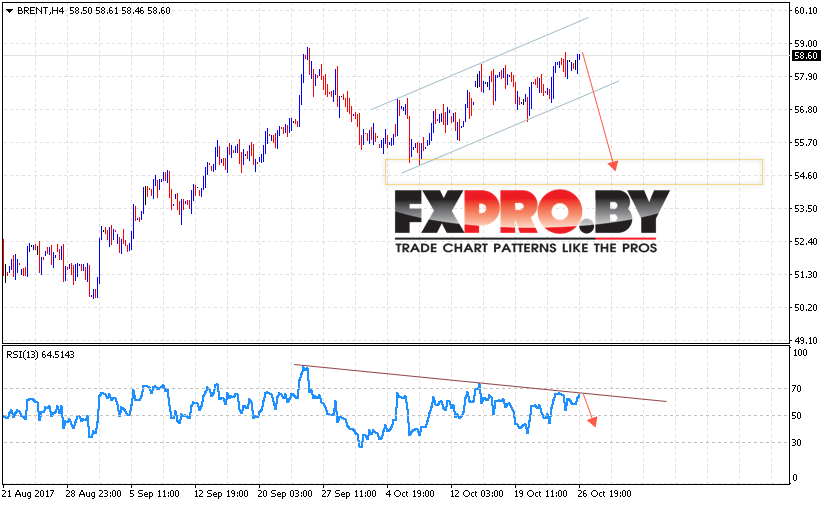Click the red arrowhead in the price chart
This screenshot has height=505, width=829.
(613, 165)
